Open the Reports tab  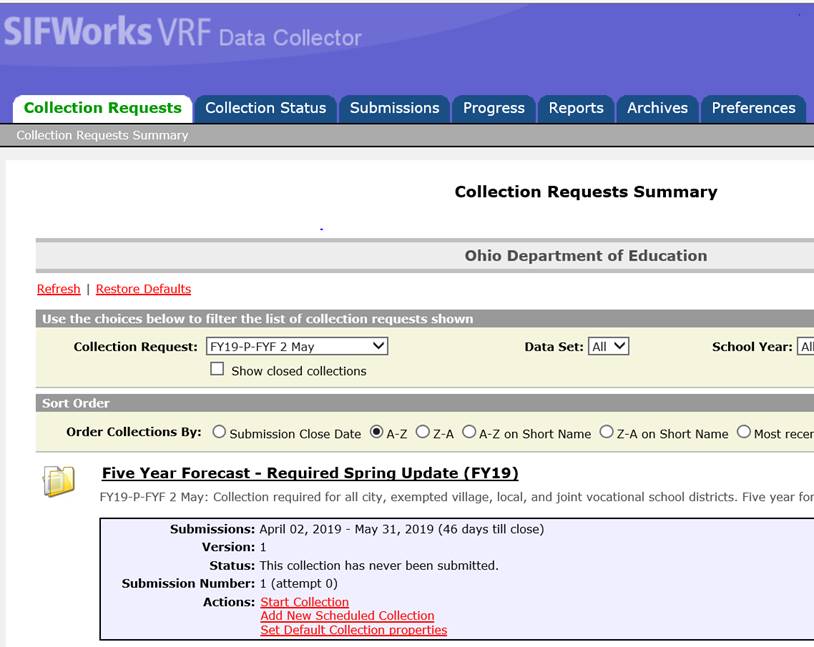pyautogui.click(x=576, y=108)
